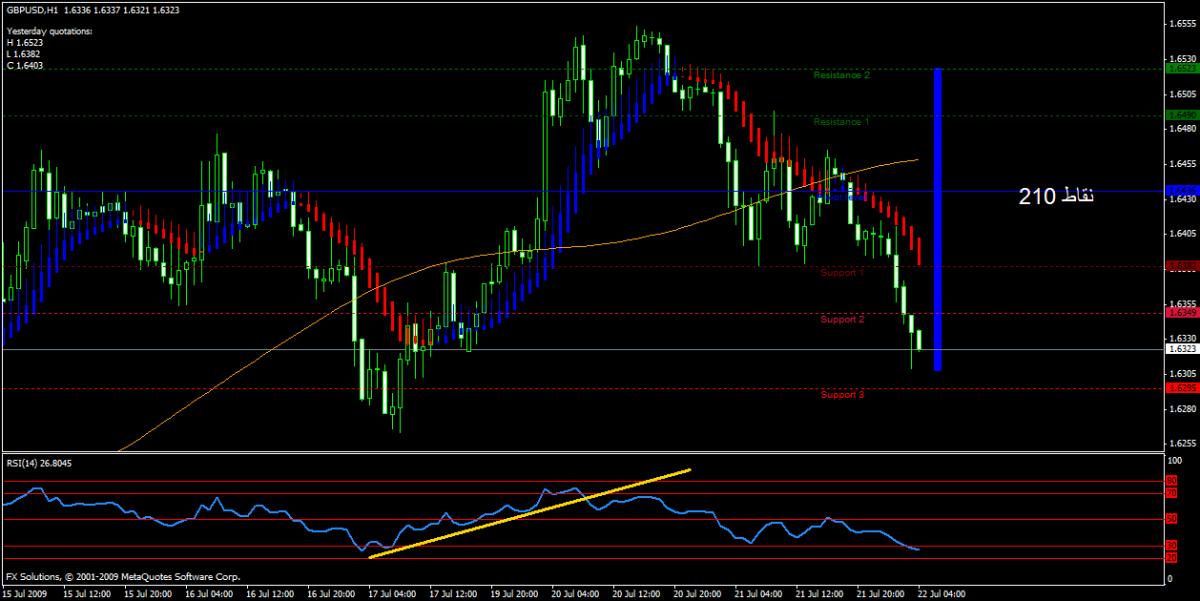The image size is (1200, 601).
Task: Click the FX Solutions copyright text
Action: coord(122,577)
